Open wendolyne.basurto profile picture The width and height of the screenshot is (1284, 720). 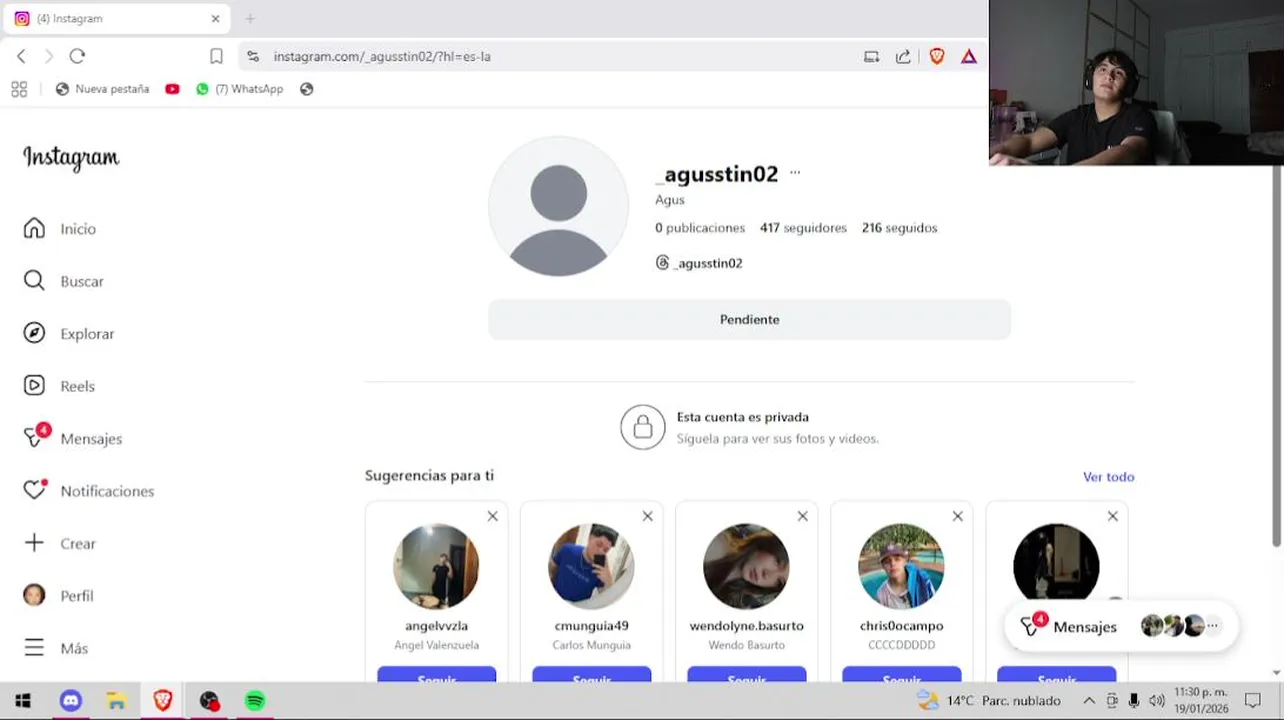pos(746,566)
